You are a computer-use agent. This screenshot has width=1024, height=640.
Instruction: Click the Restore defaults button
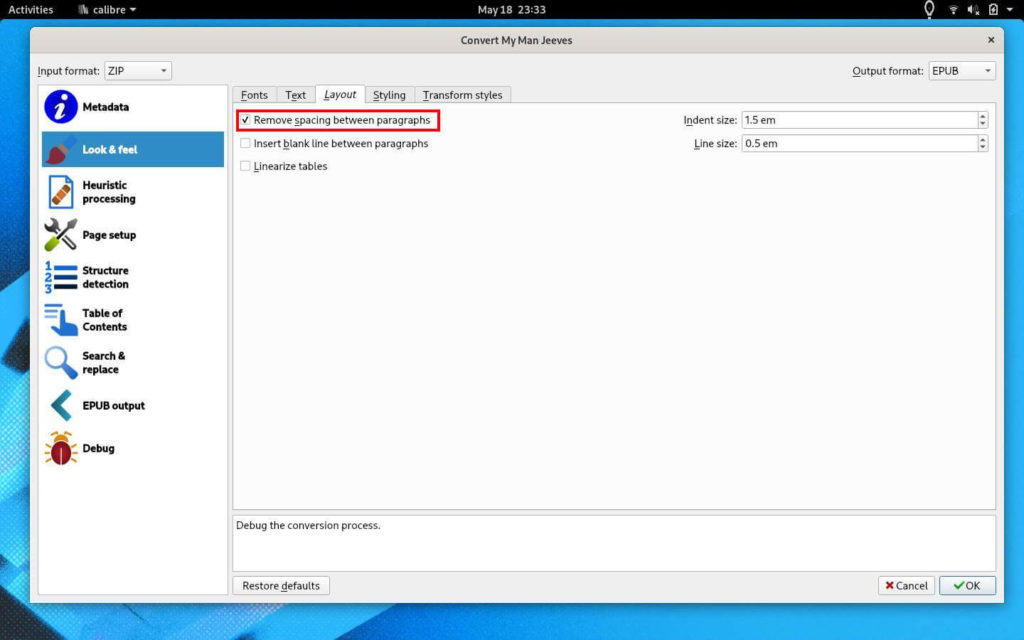[281, 586]
